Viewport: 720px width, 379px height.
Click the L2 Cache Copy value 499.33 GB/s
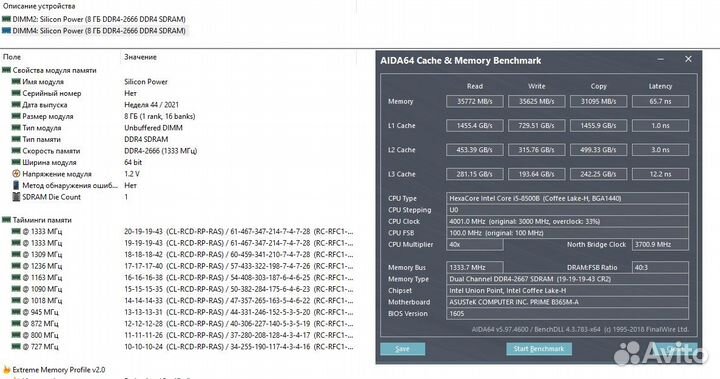click(598, 150)
